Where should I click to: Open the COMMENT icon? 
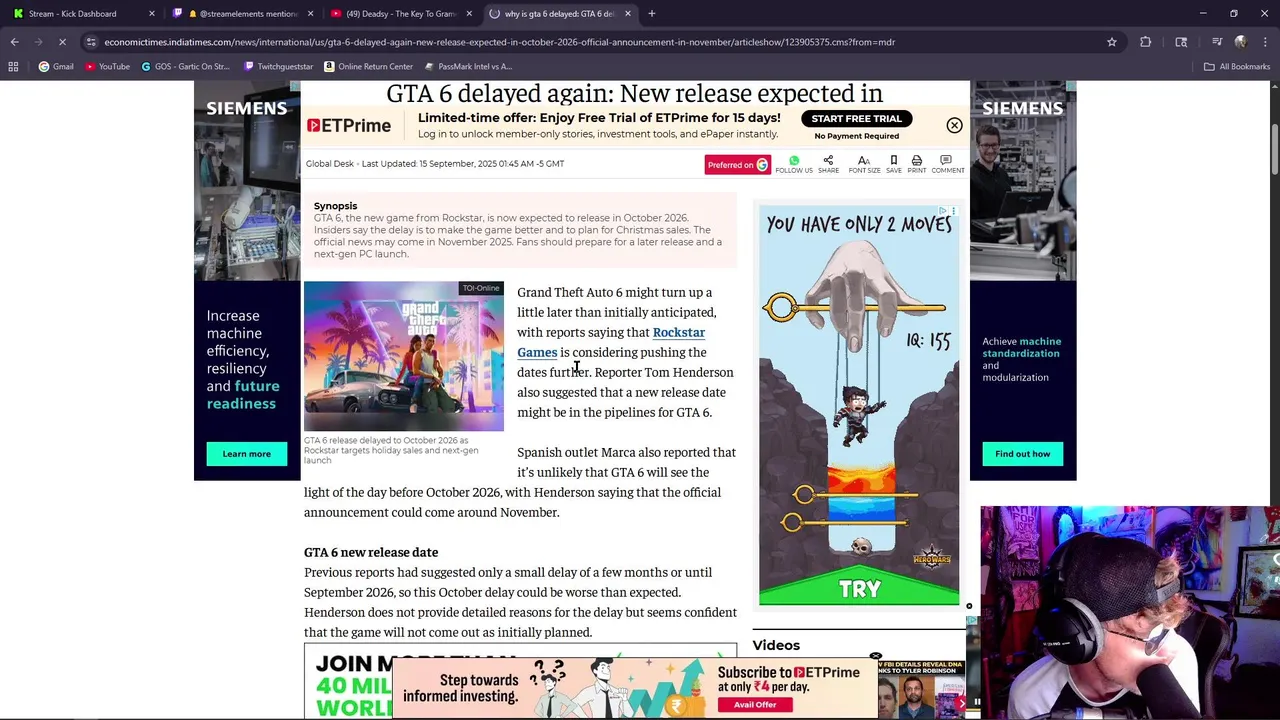[947, 165]
